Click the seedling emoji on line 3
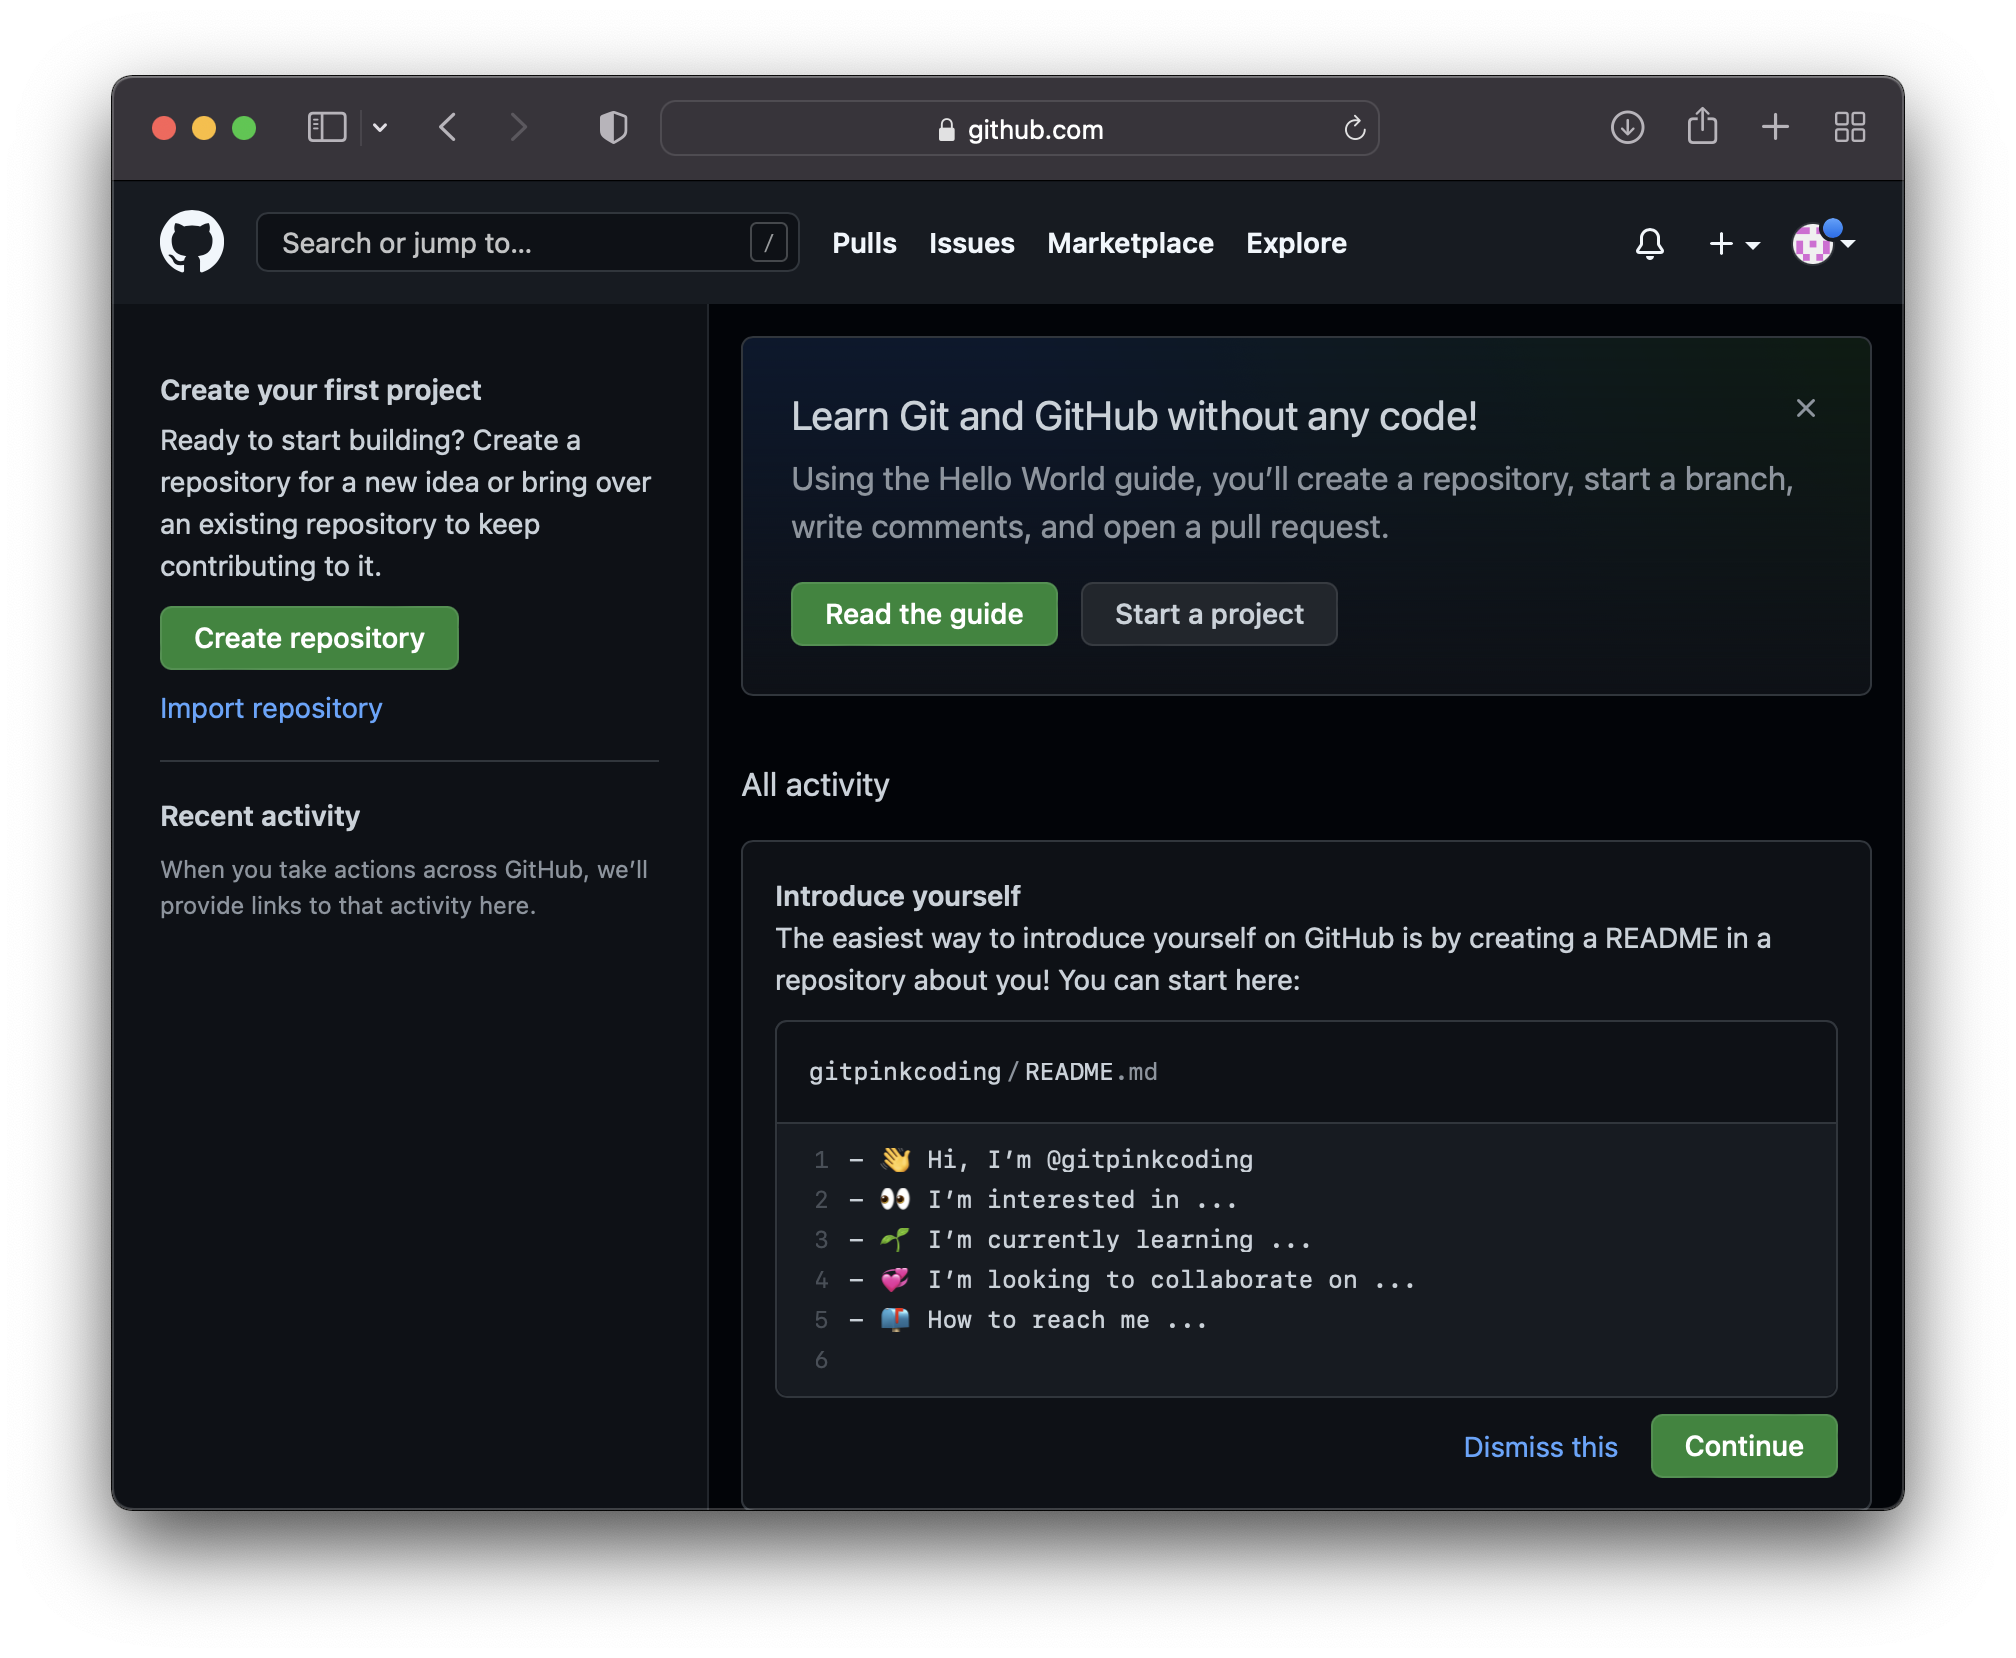The height and width of the screenshot is (1658, 2016). [895, 1240]
